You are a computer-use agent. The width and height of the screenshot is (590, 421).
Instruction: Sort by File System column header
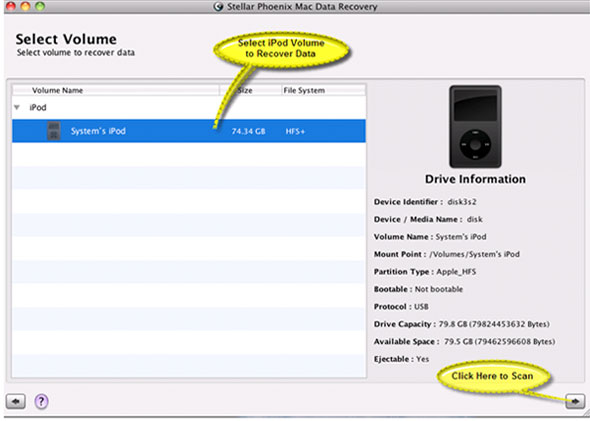(x=323, y=90)
